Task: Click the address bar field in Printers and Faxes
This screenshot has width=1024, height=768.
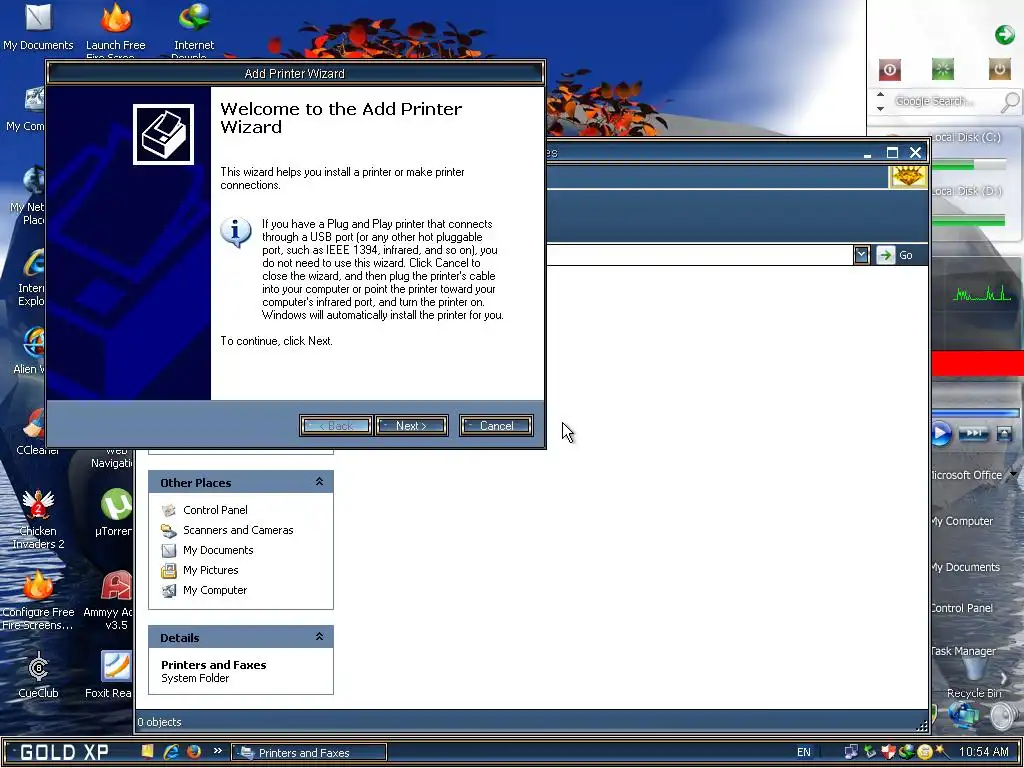Action: [x=699, y=255]
